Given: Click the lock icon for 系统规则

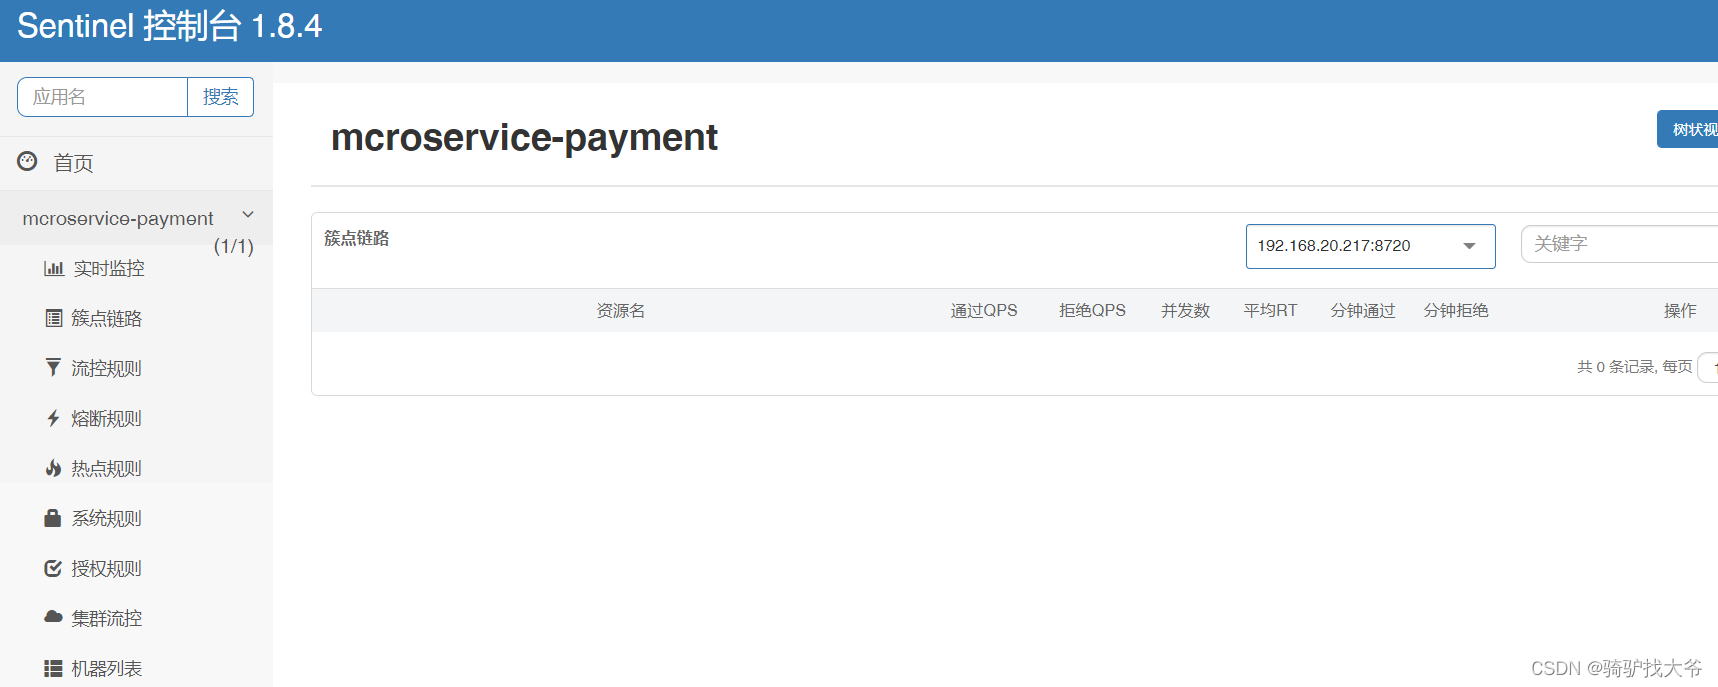Looking at the screenshot, I should (x=53, y=518).
